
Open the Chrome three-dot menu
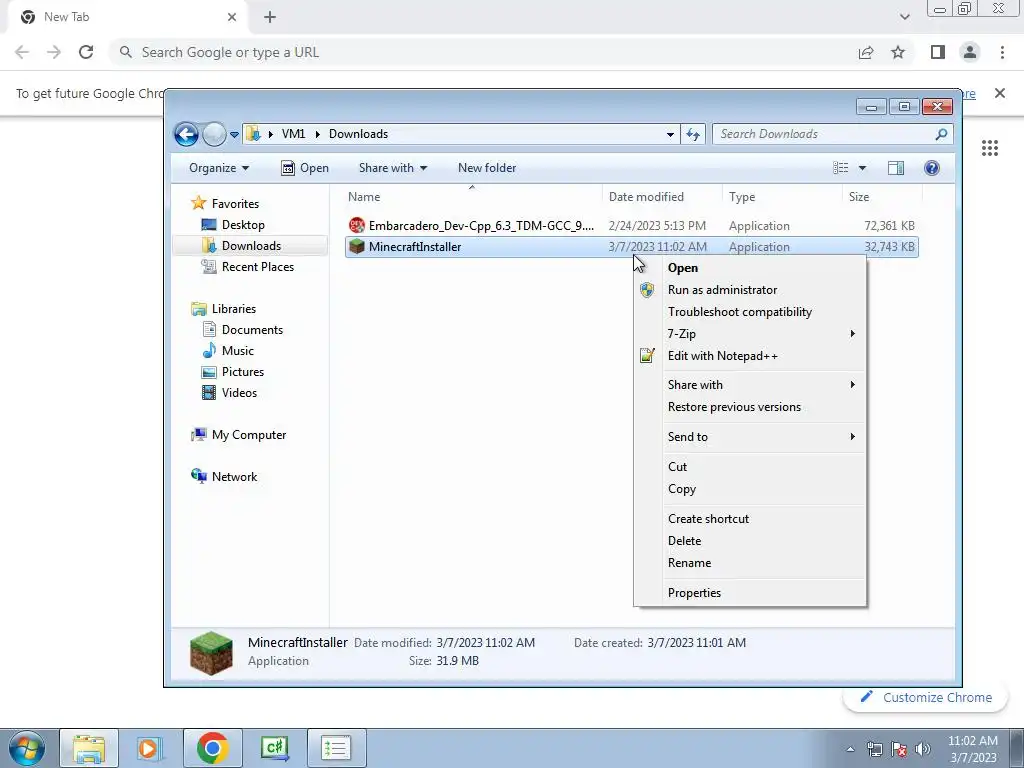pyautogui.click(x=1002, y=52)
